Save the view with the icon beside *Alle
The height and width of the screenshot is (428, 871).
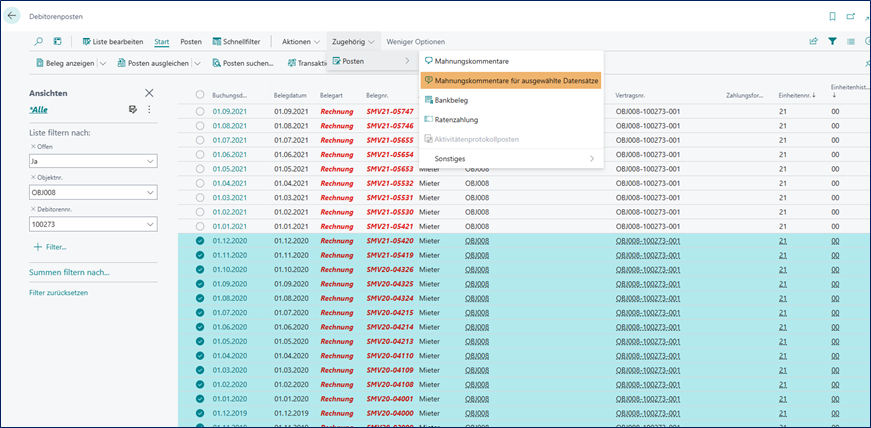(132, 109)
